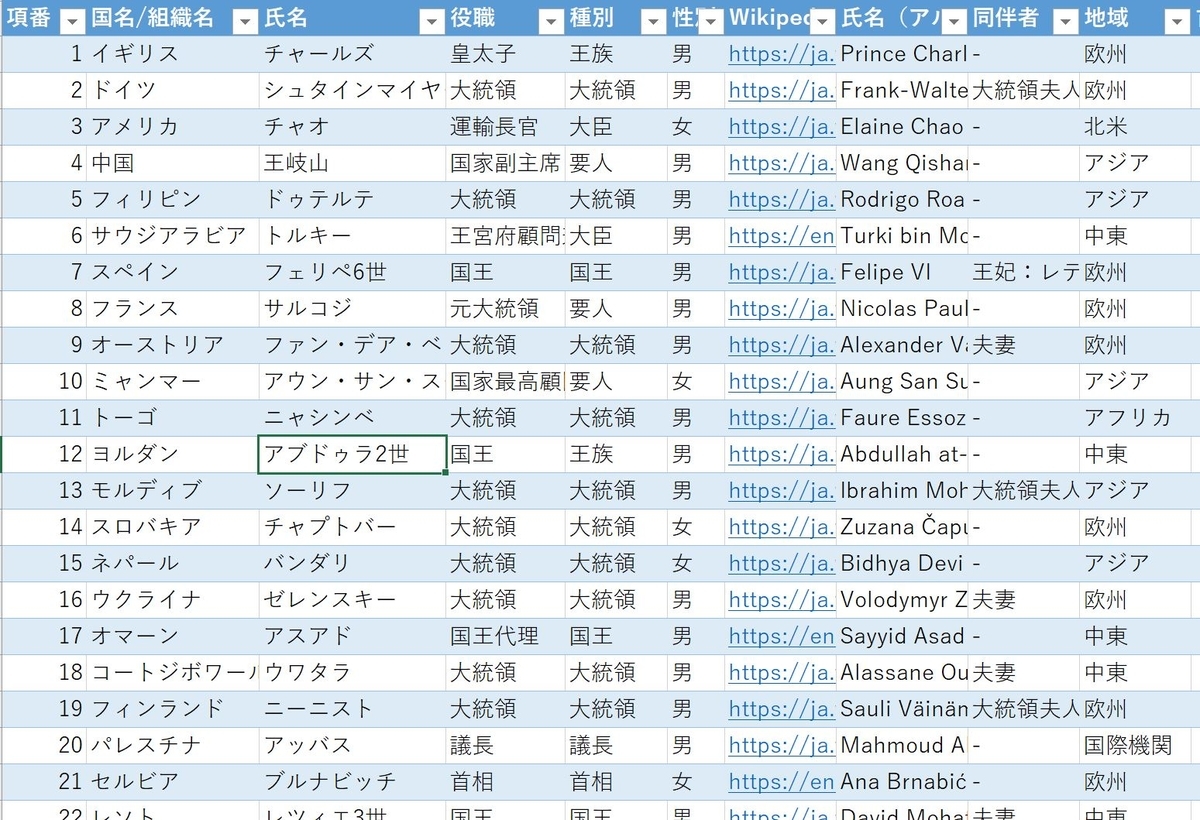The width and height of the screenshot is (1200, 820).
Task: Open the Wikipedia column filter dropdown
Action: click(x=822, y=19)
